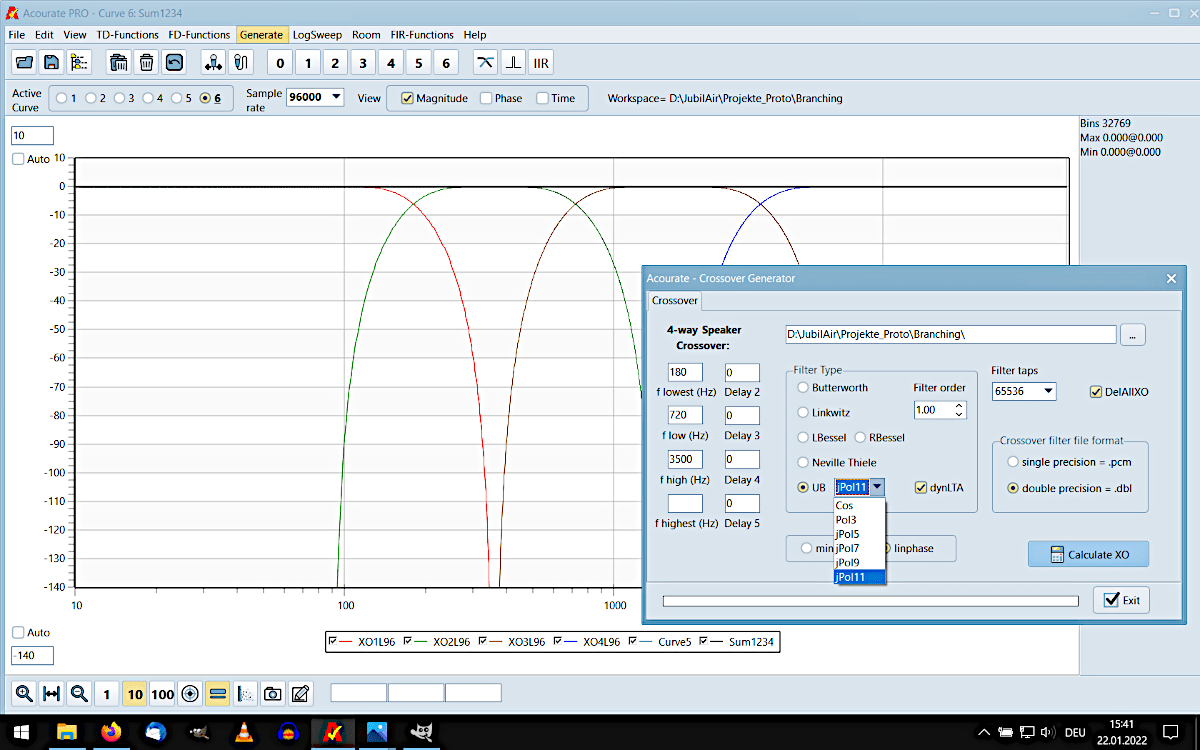Select active curve 4 radio button

click(148, 98)
